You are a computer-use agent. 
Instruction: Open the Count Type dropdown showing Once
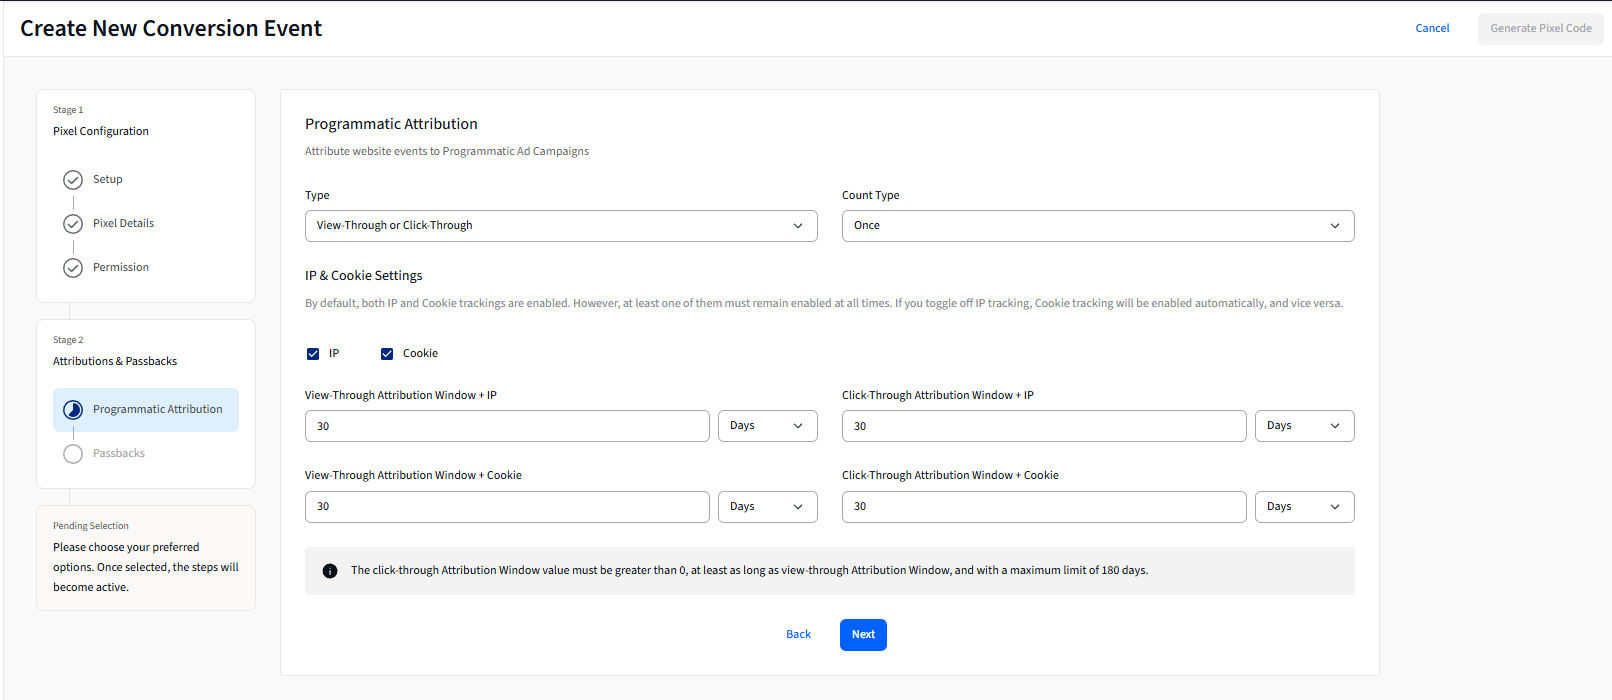(1098, 226)
